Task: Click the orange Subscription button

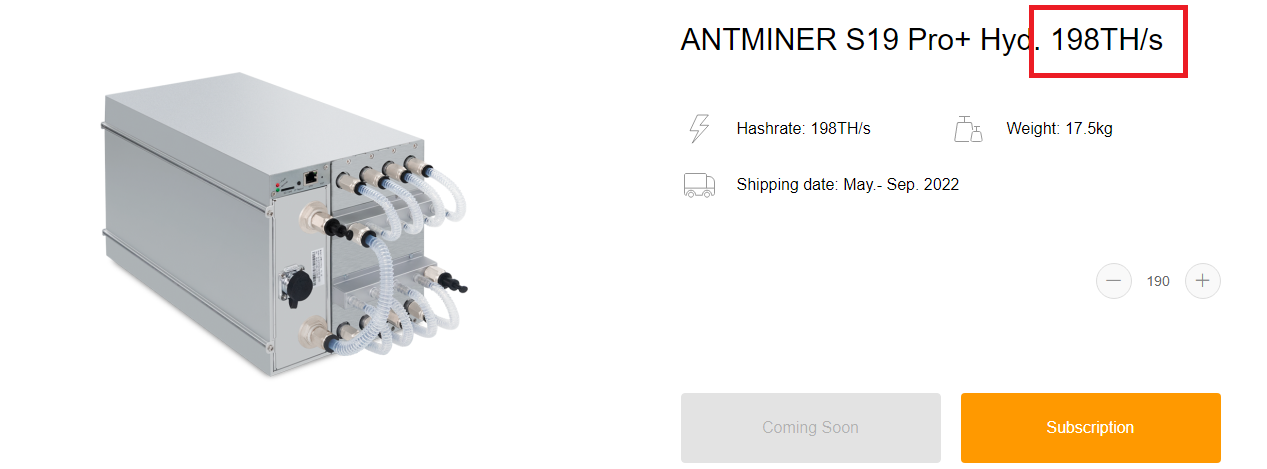Action: tap(1090, 427)
